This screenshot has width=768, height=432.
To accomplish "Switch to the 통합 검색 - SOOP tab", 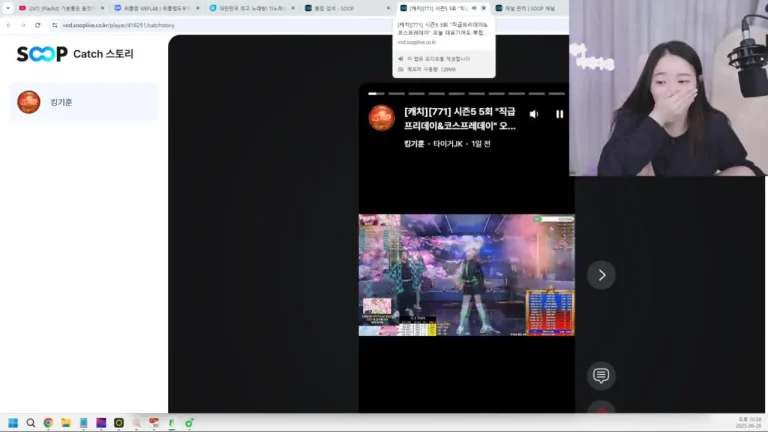I will point(347,8).
